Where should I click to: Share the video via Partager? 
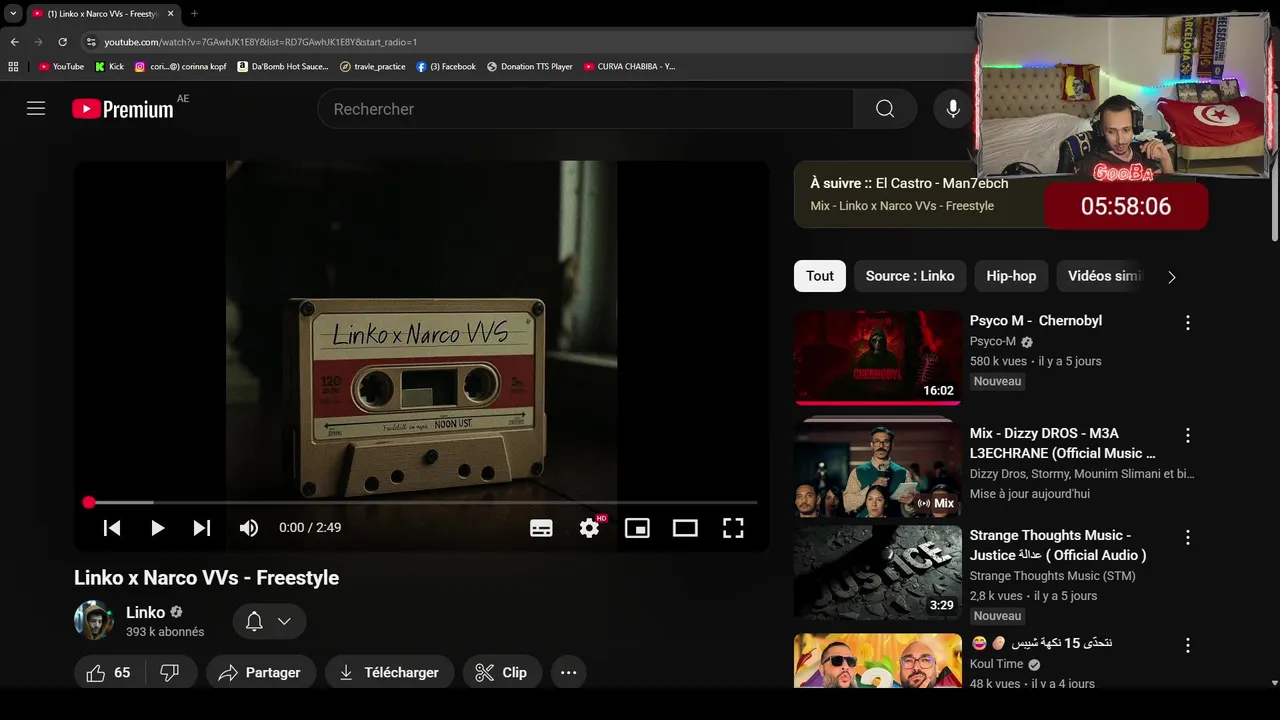(261, 673)
